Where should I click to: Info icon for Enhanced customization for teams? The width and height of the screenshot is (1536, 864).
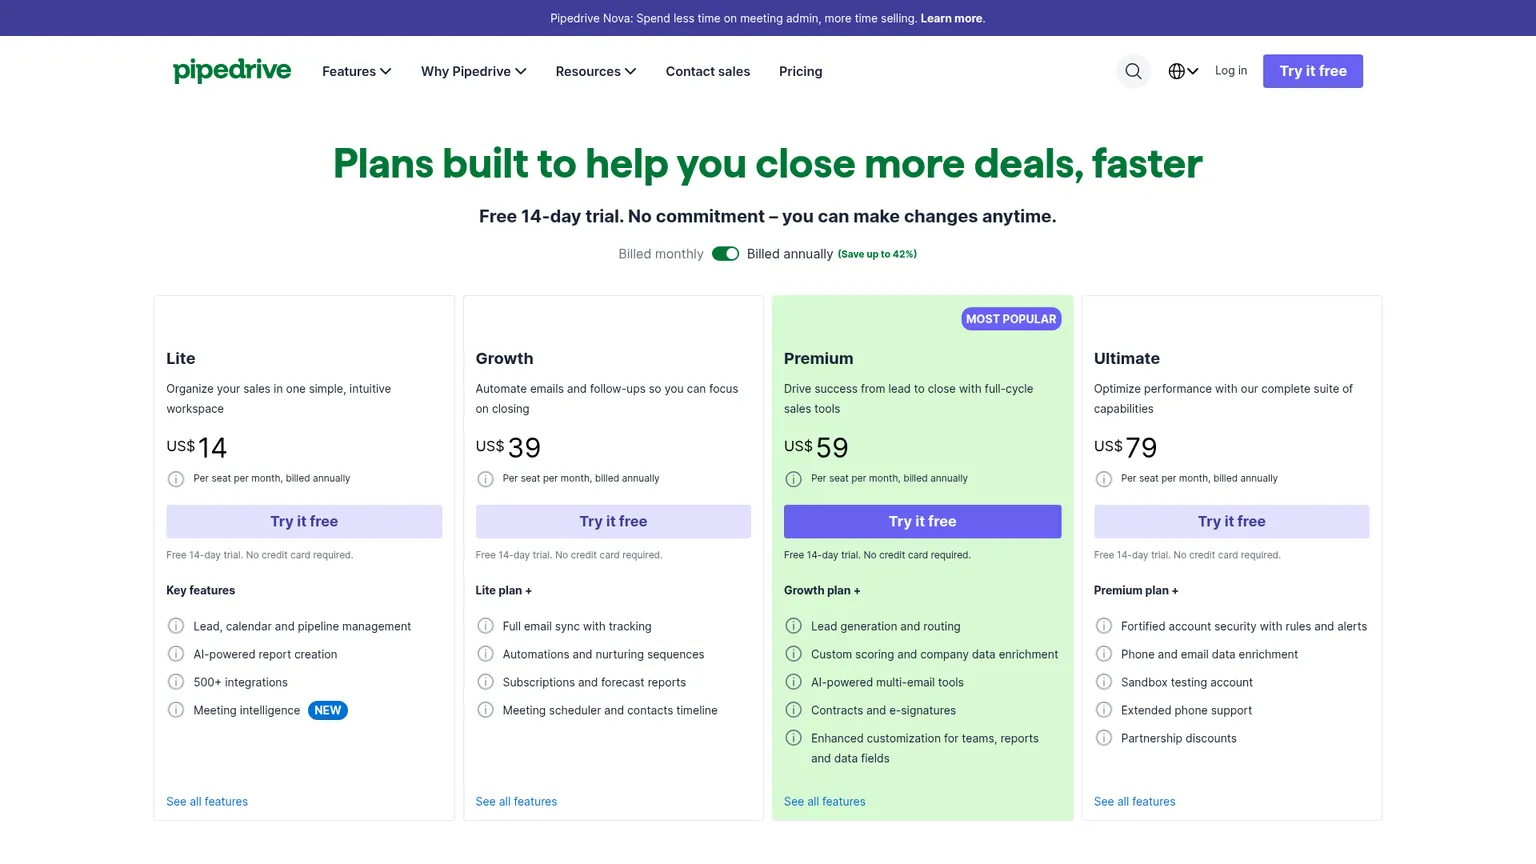click(794, 738)
